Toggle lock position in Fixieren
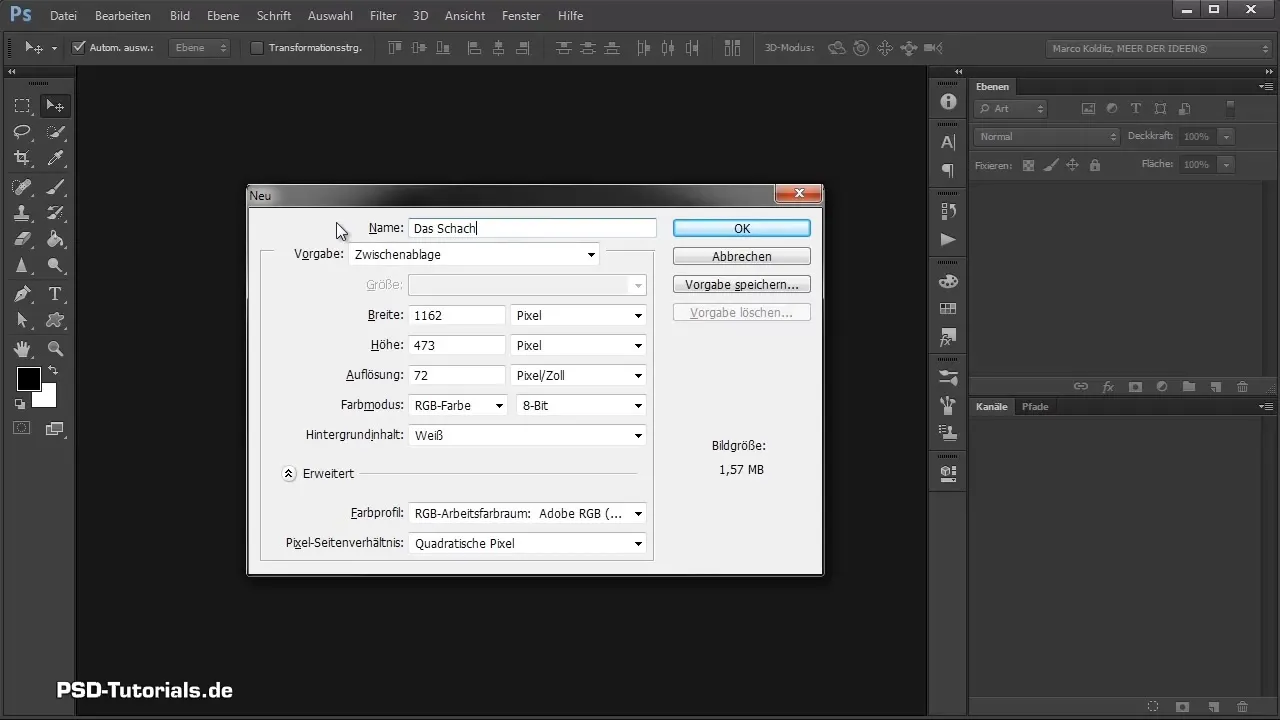Screen dimensions: 1280x720 point(1072,165)
